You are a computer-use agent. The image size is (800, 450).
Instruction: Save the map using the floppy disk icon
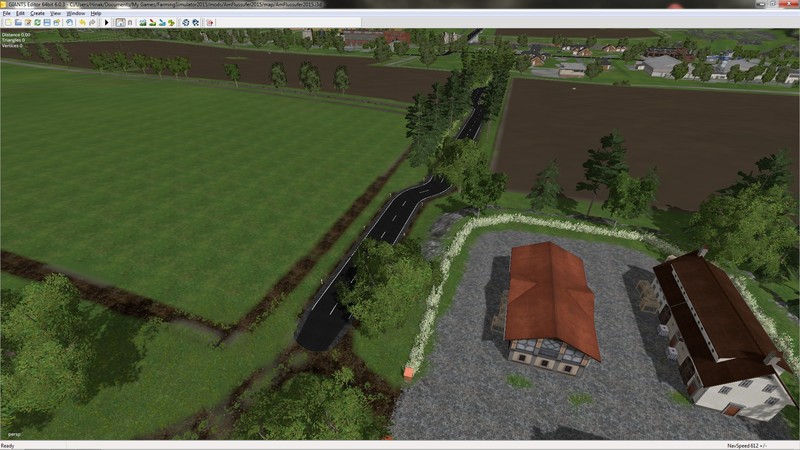tap(47, 22)
